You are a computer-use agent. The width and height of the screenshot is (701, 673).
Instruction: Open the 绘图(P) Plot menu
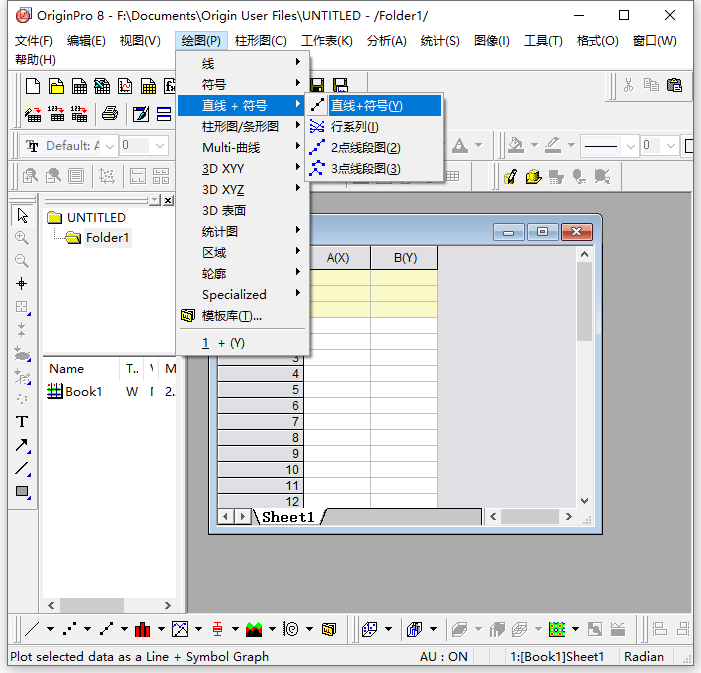click(201, 41)
